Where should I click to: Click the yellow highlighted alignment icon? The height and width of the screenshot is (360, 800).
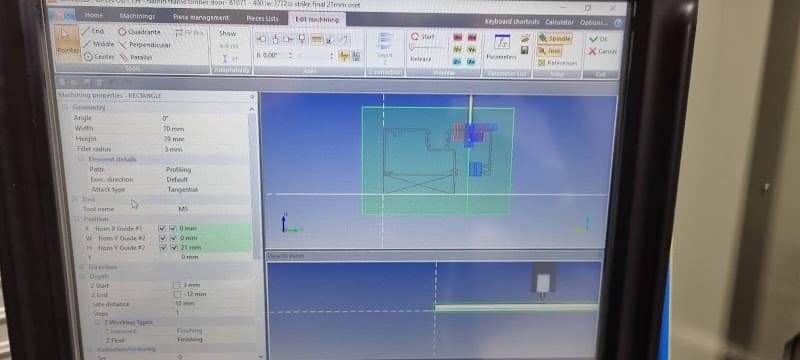[x=317, y=39]
